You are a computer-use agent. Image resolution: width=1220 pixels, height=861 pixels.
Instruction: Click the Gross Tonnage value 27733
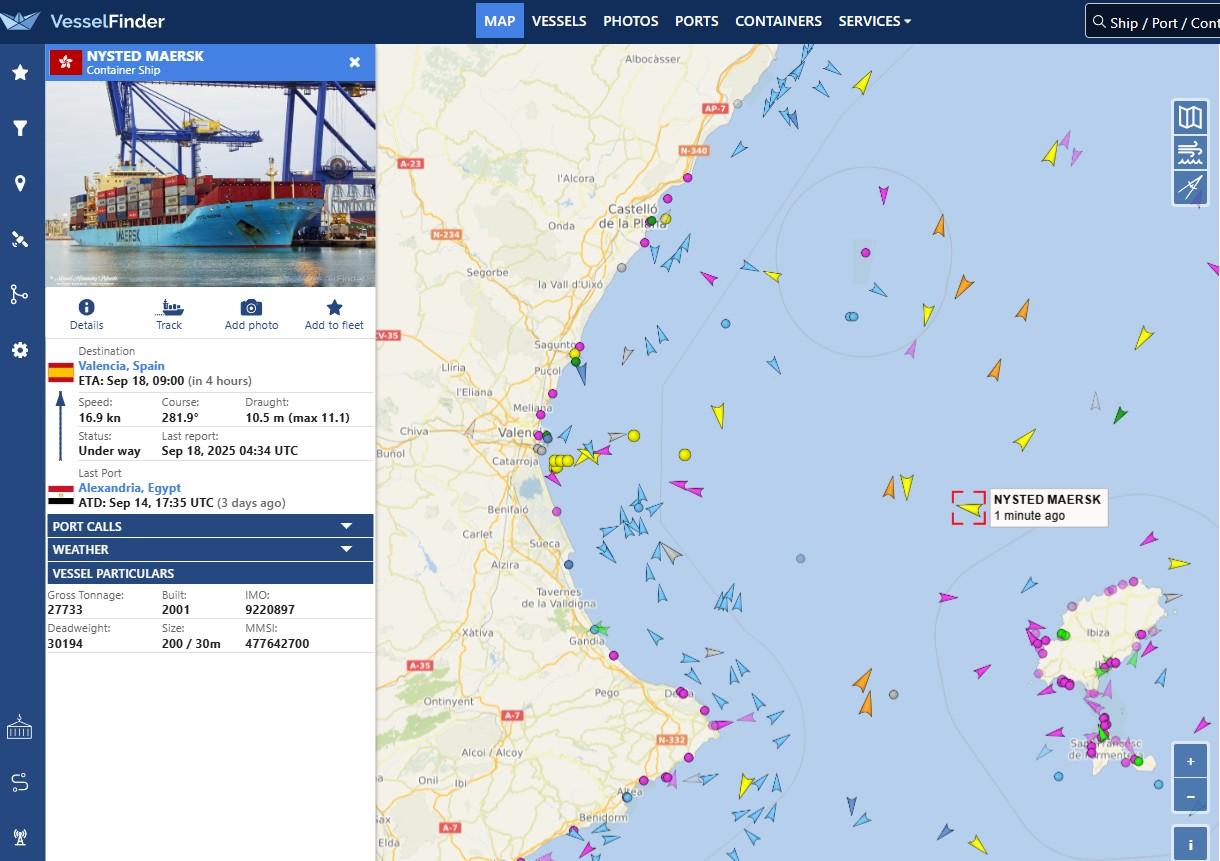click(65, 610)
